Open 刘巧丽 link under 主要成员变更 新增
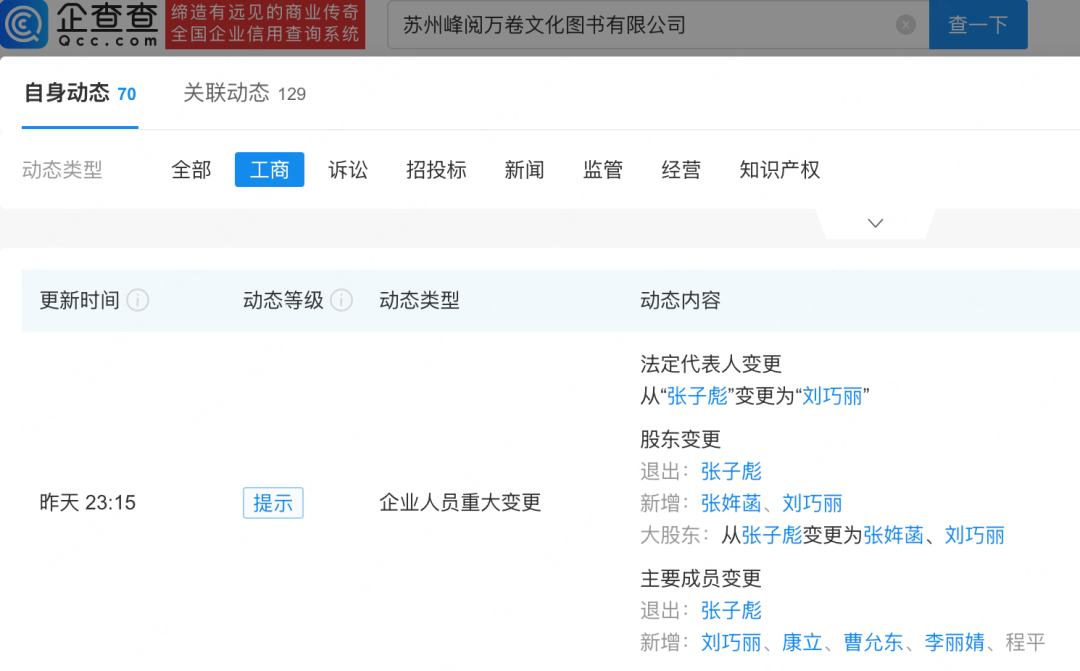Viewport: 1080px width, 671px height. pyautogui.click(x=731, y=643)
